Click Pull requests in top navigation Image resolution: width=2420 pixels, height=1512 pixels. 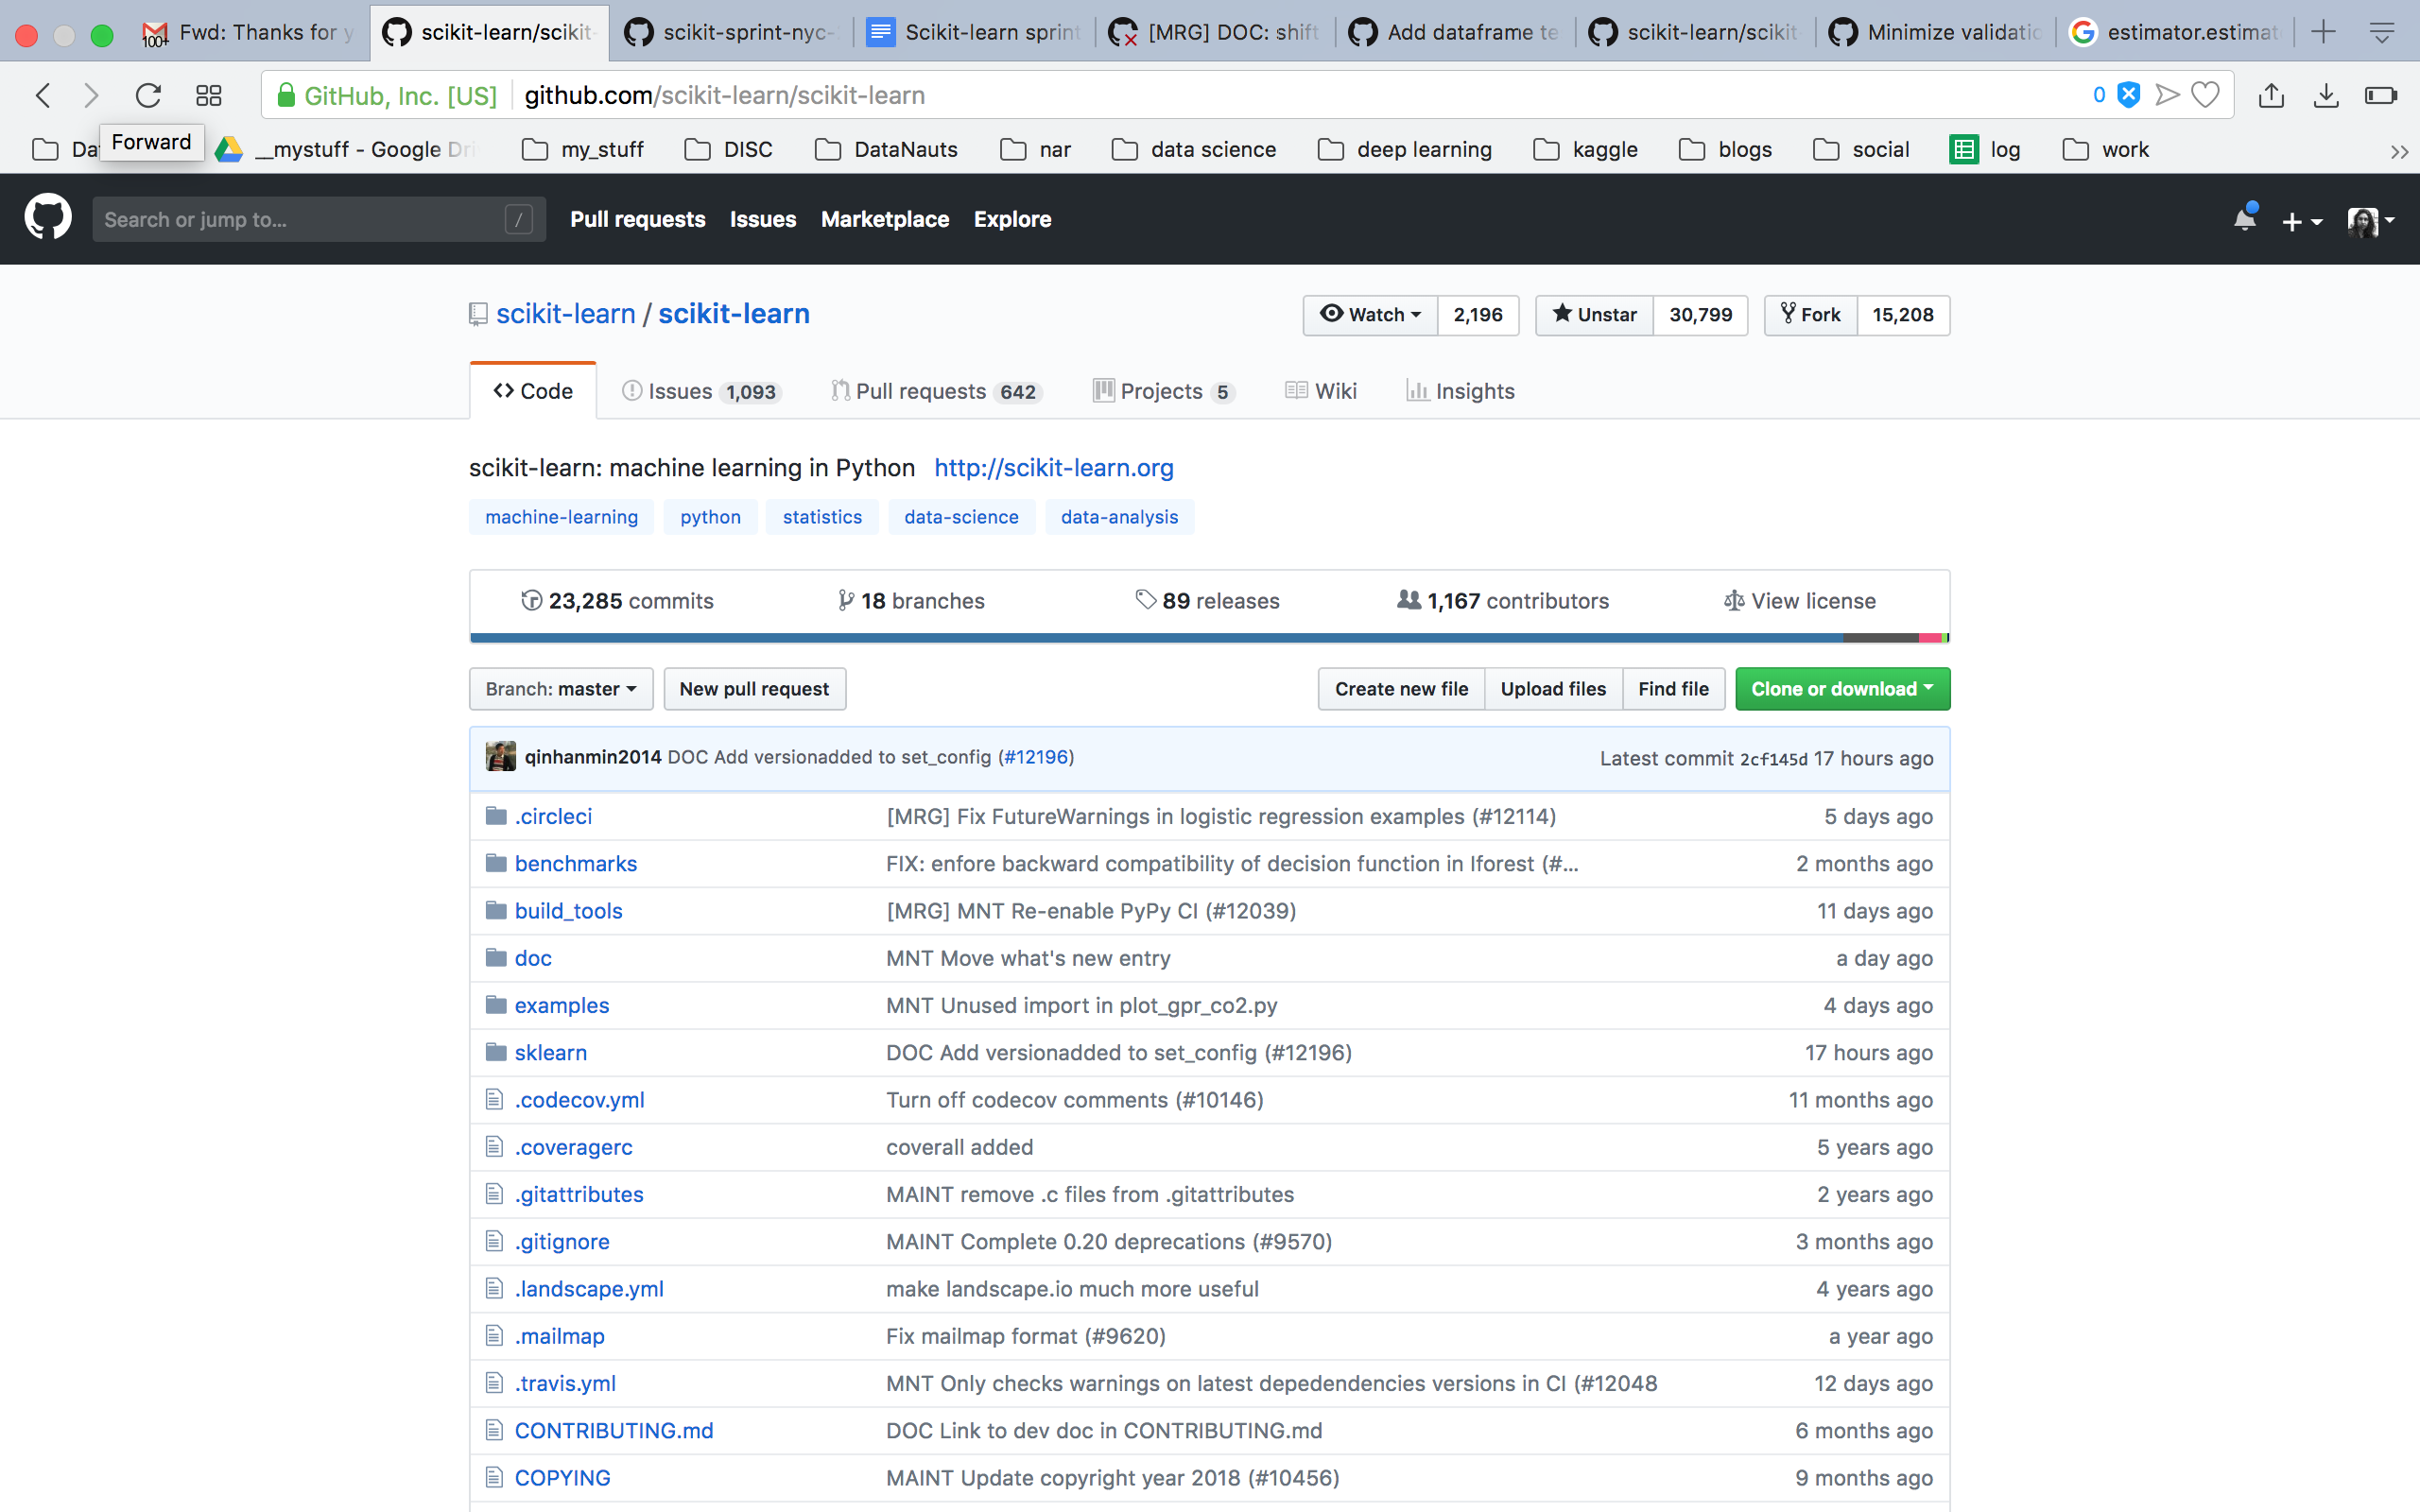pos(638,219)
